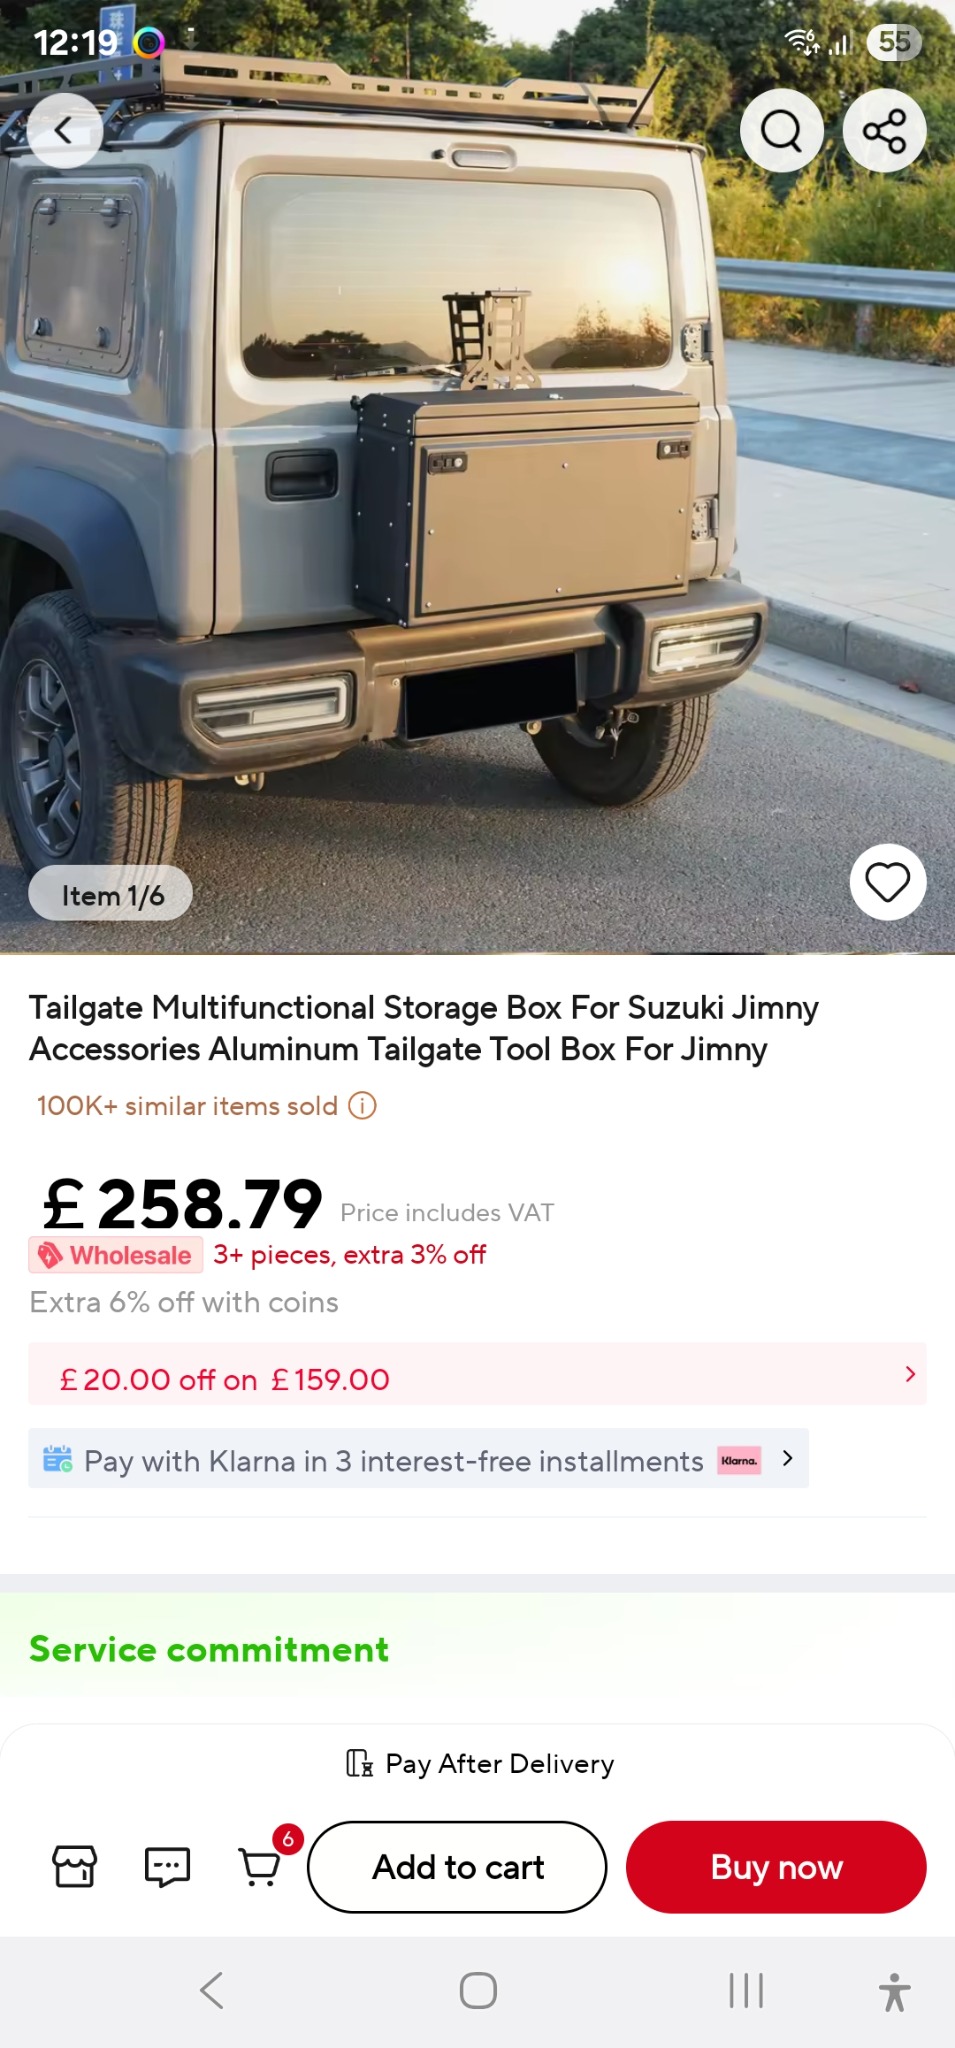The height and width of the screenshot is (2048, 955).
Task: Add item to wishlist with heart icon
Action: click(887, 882)
